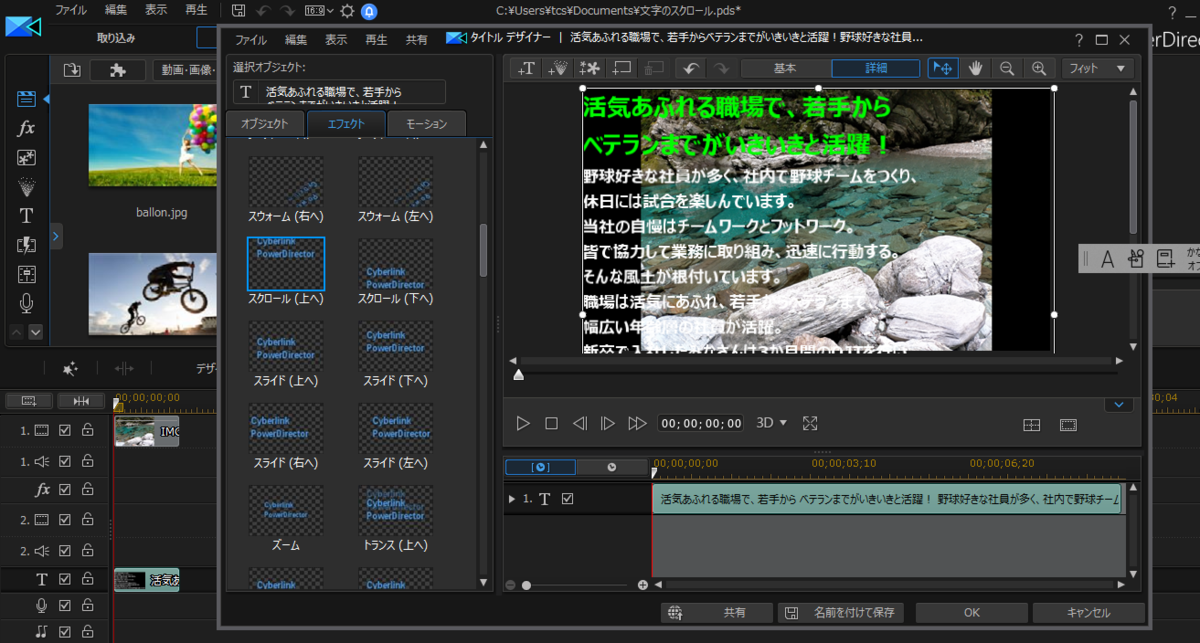Switch to the モーション tab

pos(427,124)
